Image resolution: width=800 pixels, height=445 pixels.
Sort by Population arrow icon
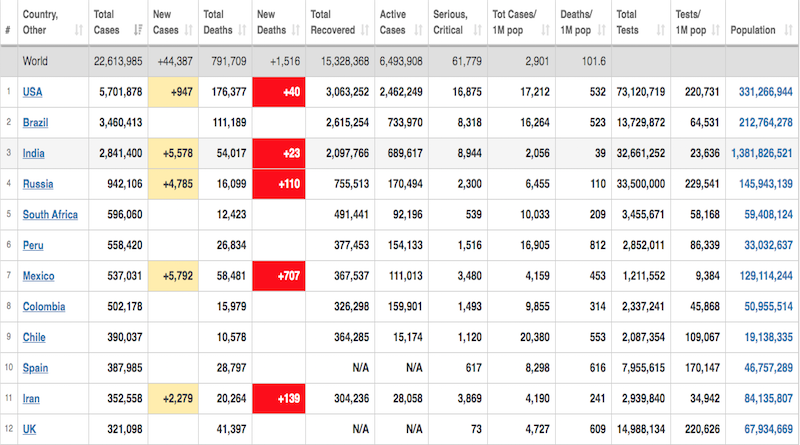click(789, 30)
